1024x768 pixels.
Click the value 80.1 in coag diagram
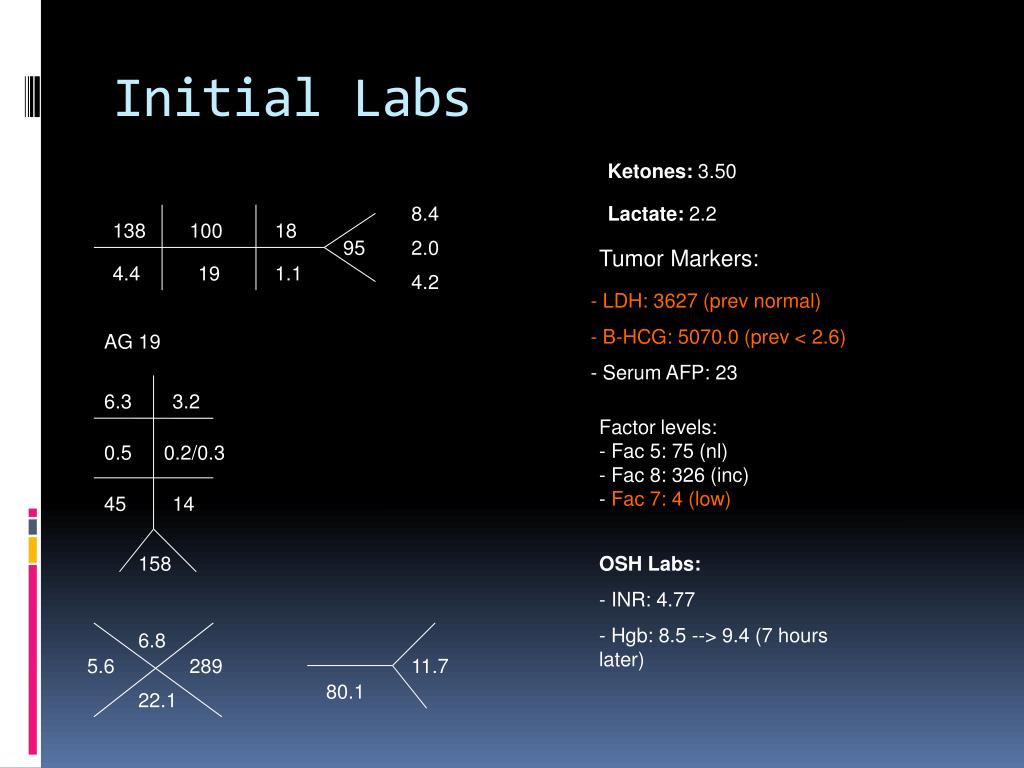344,692
